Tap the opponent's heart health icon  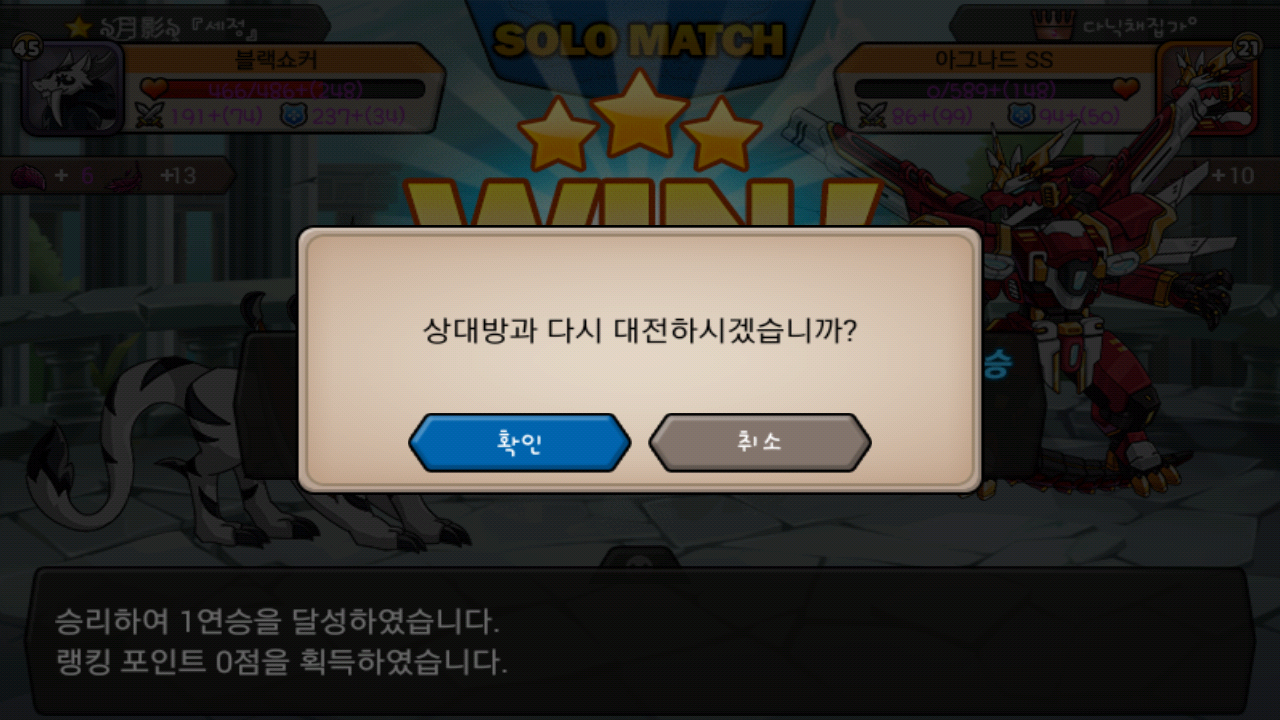pyautogui.click(x=1126, y=88)
